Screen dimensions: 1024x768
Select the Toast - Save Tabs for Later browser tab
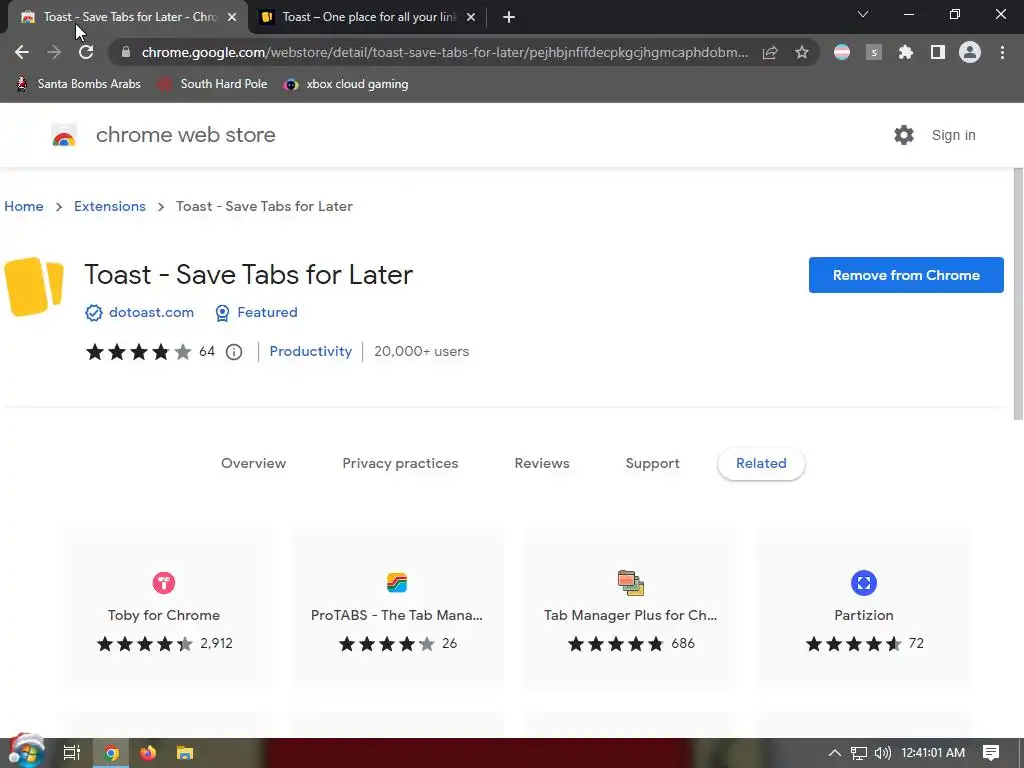[128, 17]
